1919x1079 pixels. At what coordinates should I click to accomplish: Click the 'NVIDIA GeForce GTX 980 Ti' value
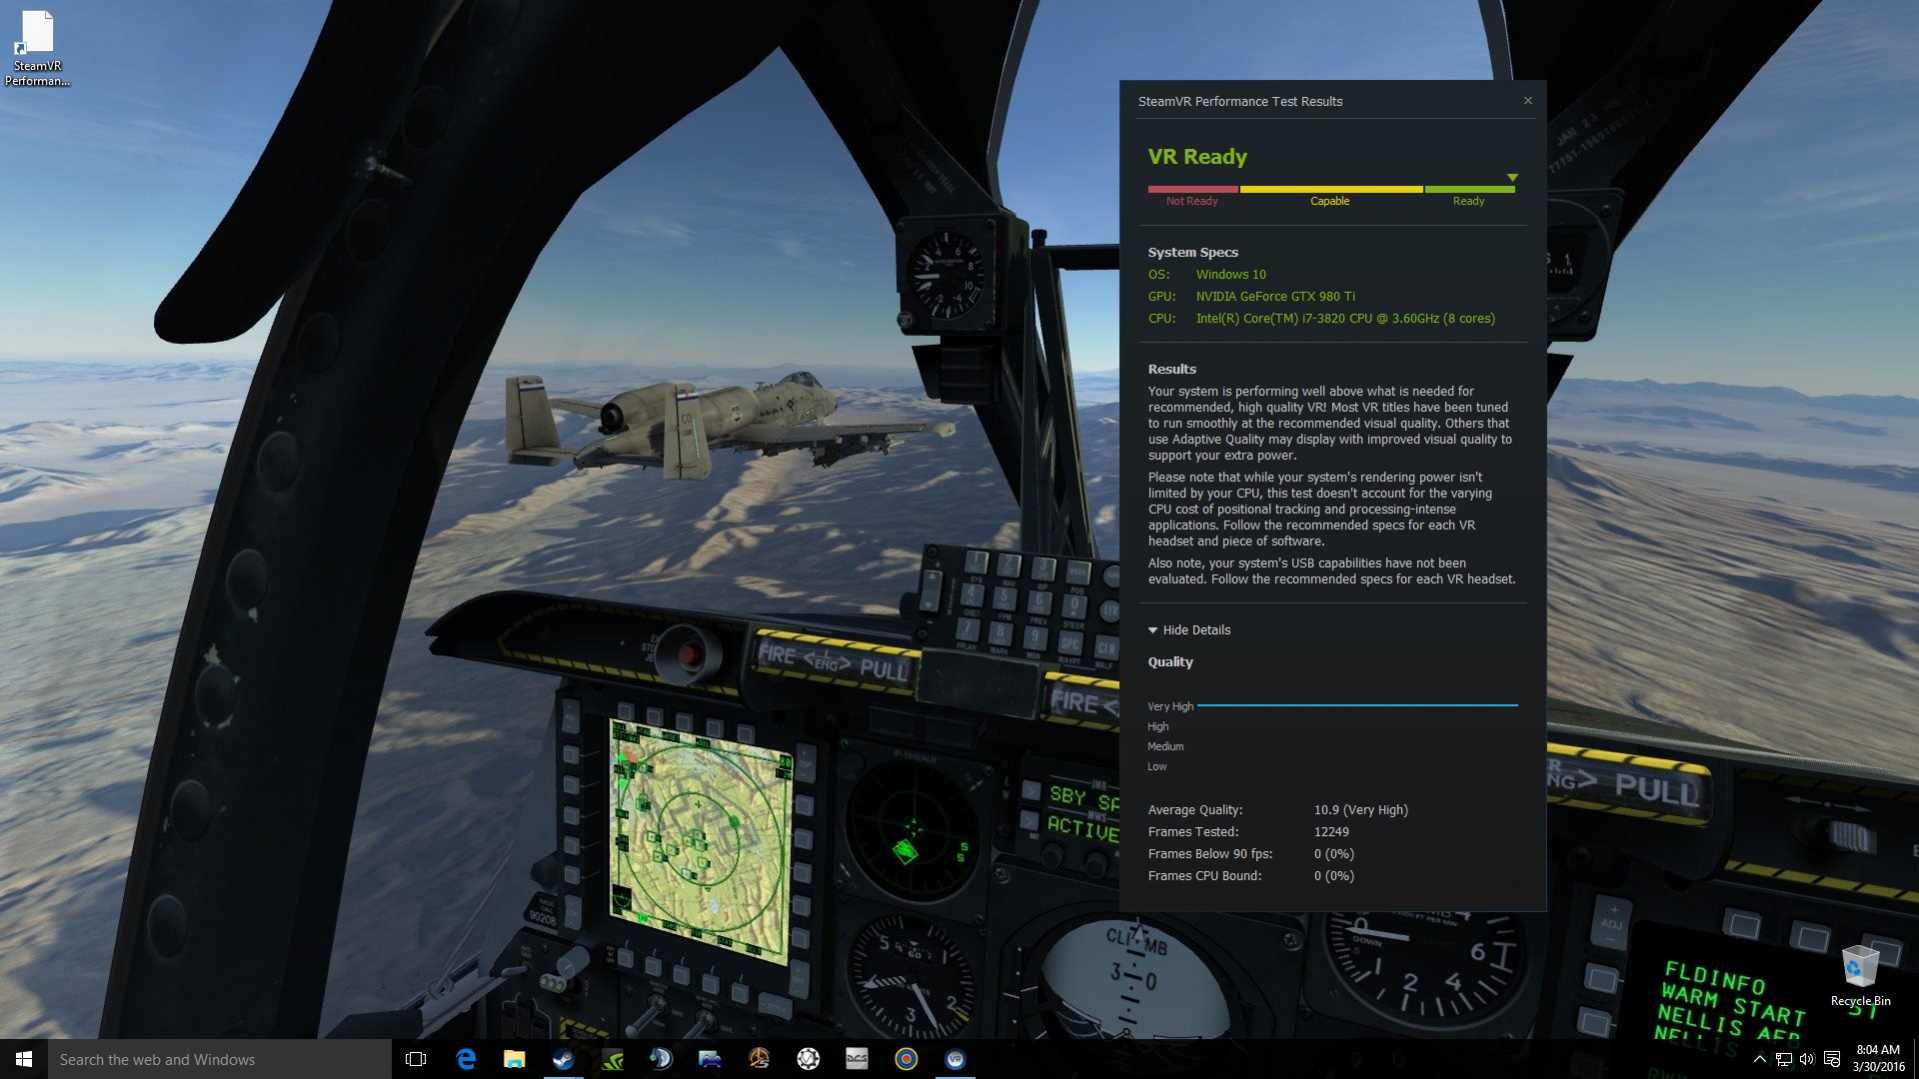(x=1276, y=296)
